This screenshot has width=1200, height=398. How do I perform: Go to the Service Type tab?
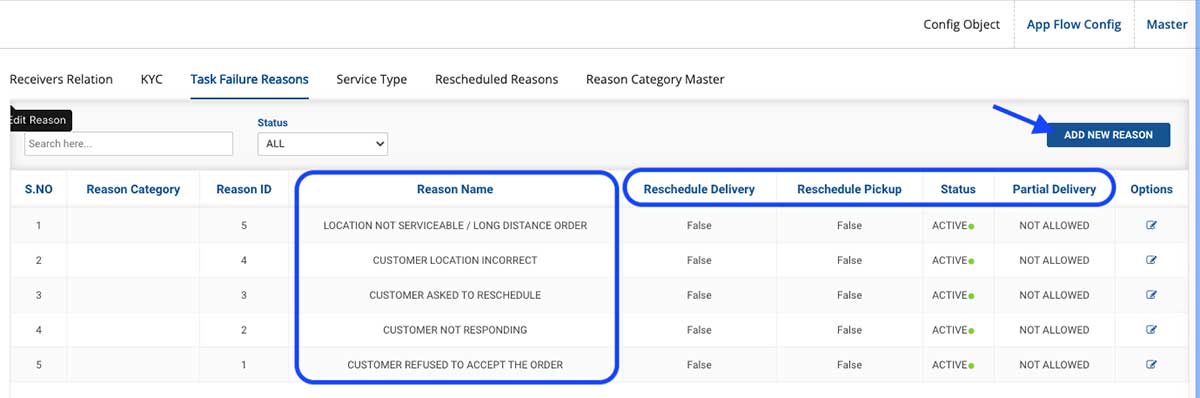pyautogui.click(x=371, y=79)
